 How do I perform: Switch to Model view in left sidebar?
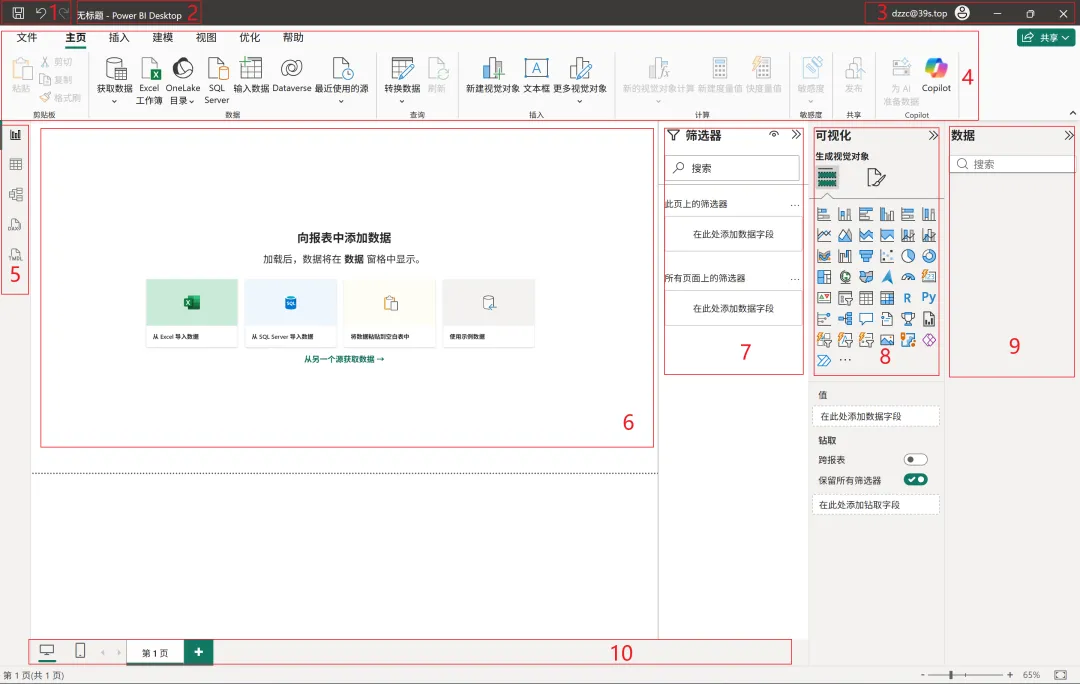pos(15,194)
